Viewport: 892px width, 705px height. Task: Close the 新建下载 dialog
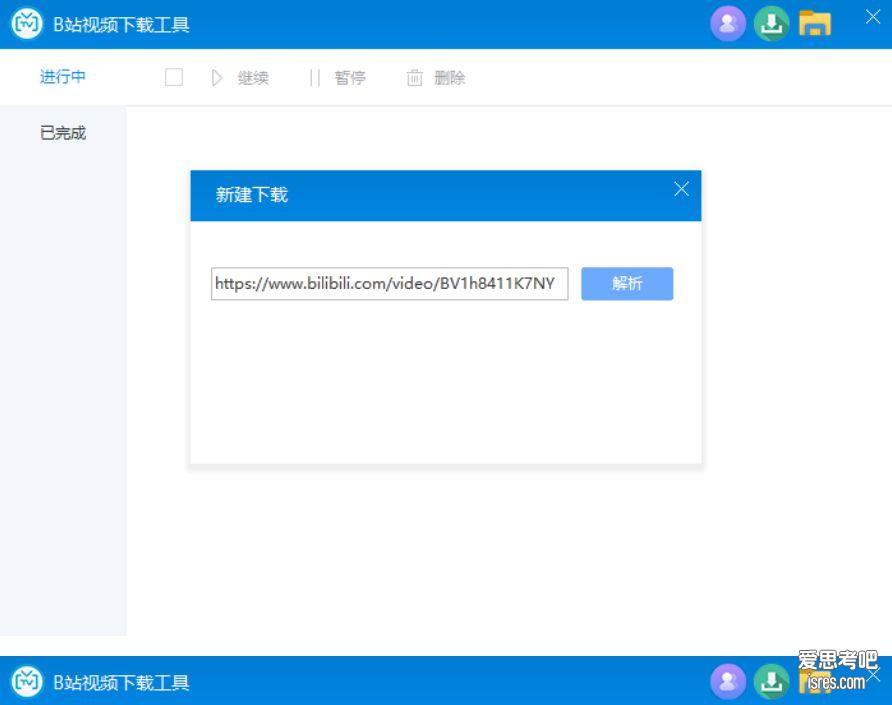coord(681,189)
